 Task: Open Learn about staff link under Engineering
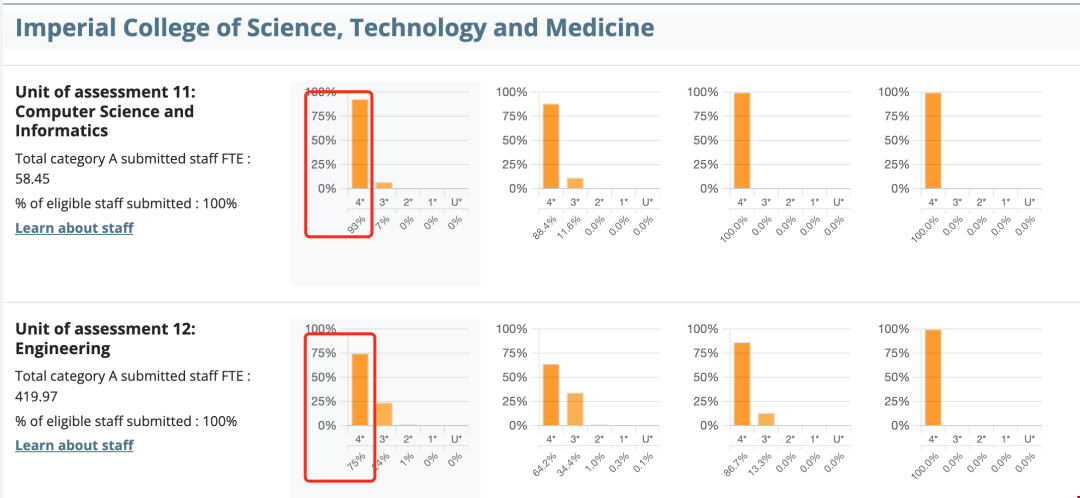74,445
